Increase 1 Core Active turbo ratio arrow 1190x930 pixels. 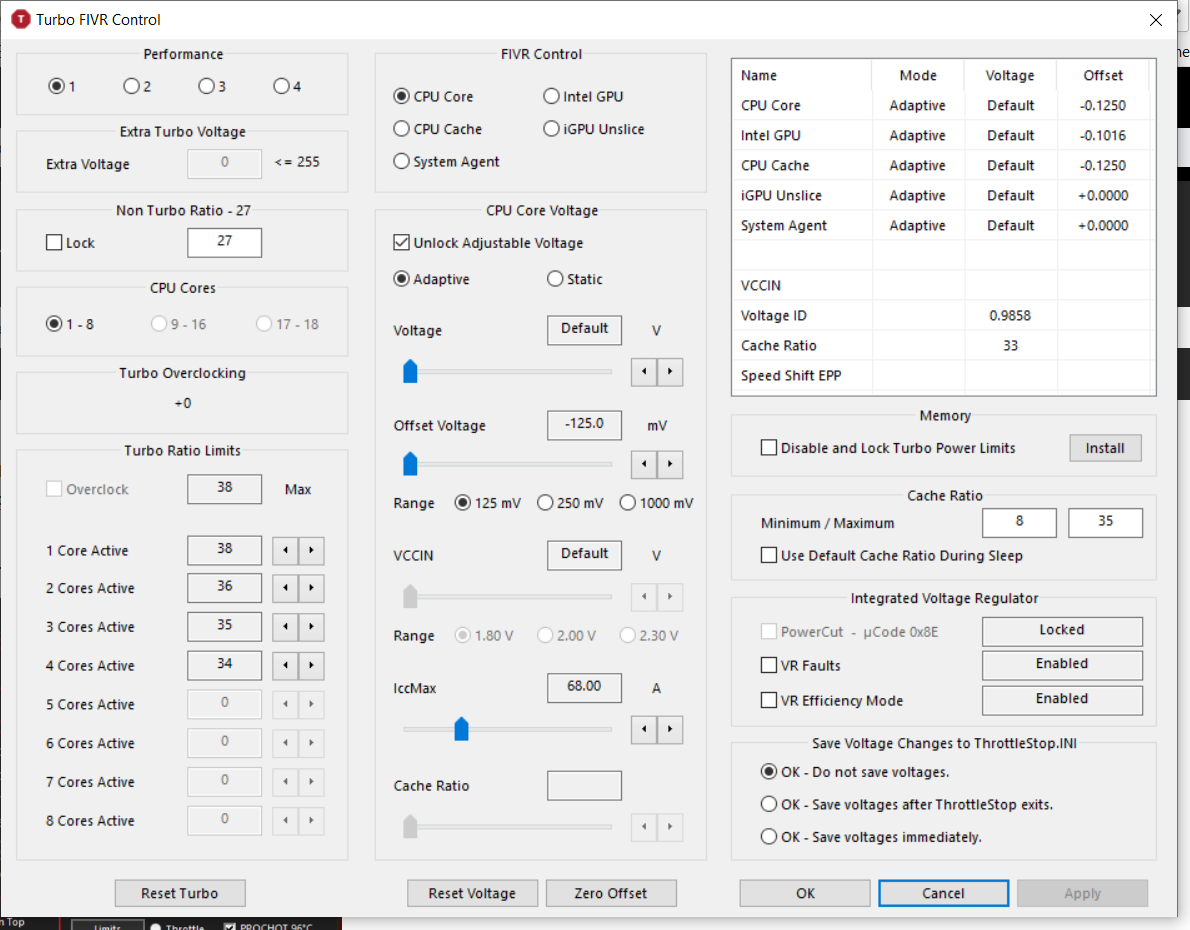click(x=311, y=550)
